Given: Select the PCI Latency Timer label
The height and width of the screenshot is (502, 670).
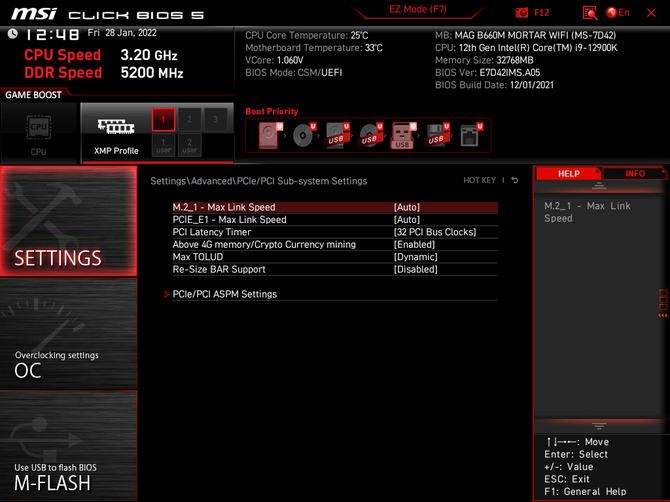Looking at the screenshot, I should pos(212,232).
